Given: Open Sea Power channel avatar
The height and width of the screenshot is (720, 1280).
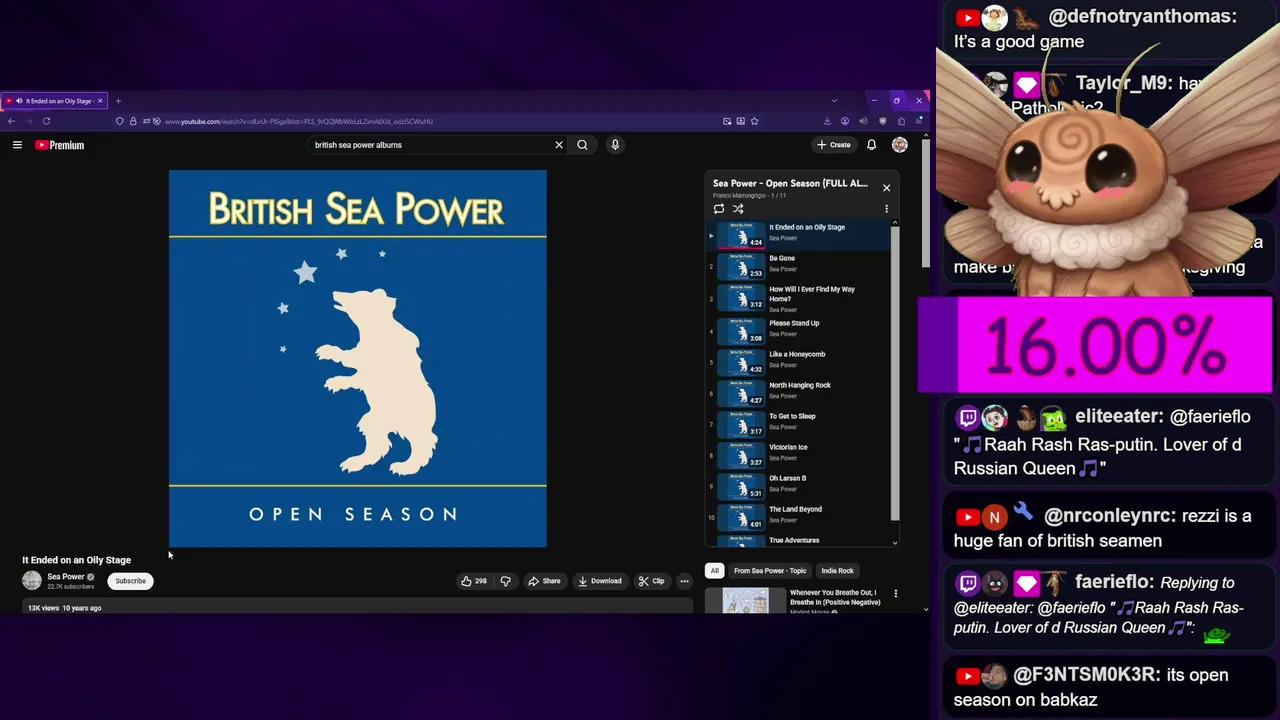Looking at the screenshot, I should point(32,581).
